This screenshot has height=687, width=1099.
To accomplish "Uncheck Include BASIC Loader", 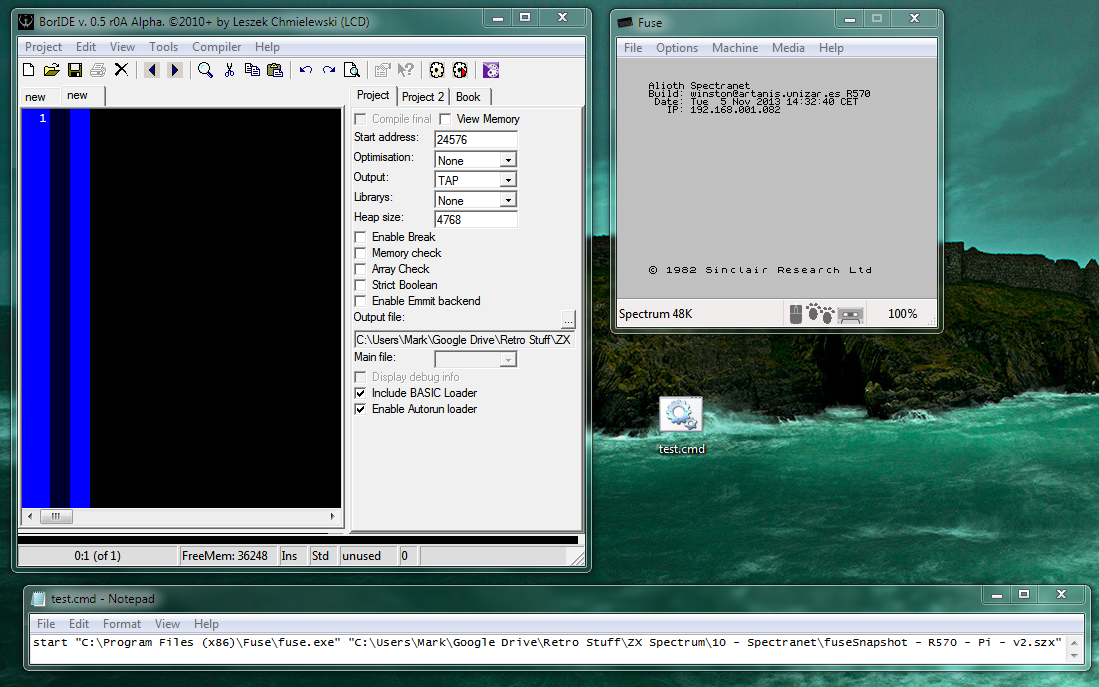I will click(361, 393).
